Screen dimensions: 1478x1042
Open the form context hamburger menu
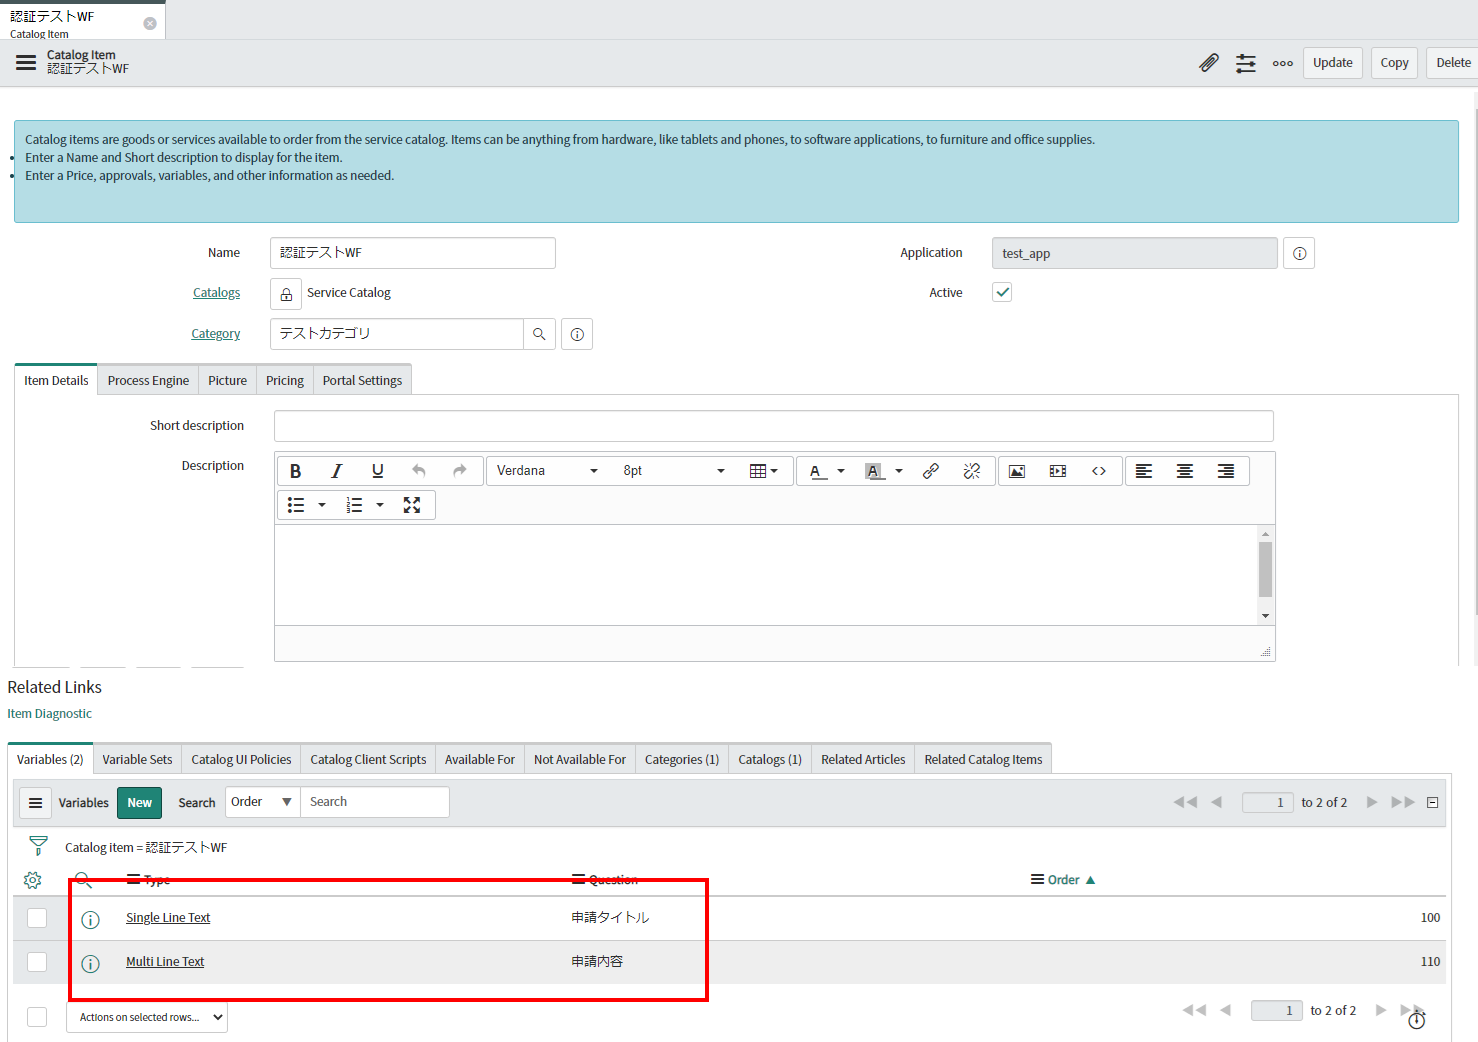[26, 63]
